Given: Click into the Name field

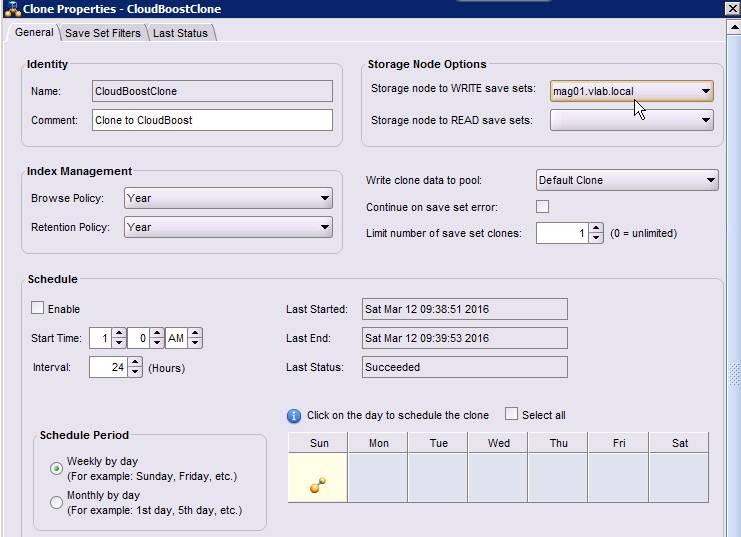Looking at the screenshot, I should coord(212,91).
